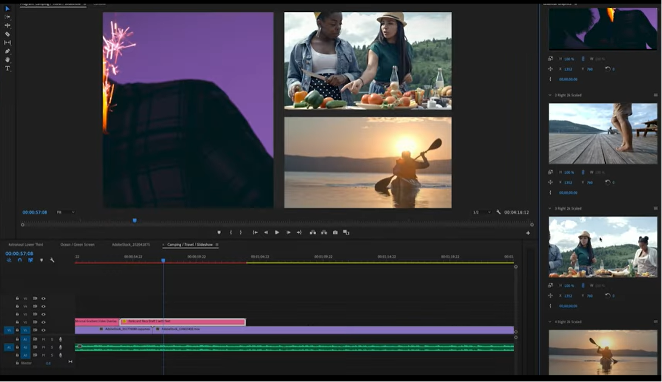Image resolution: width=662 pixels, height=382 pixels.
Task: Solo the second audio track with S
Action: [x=52, y=347]
